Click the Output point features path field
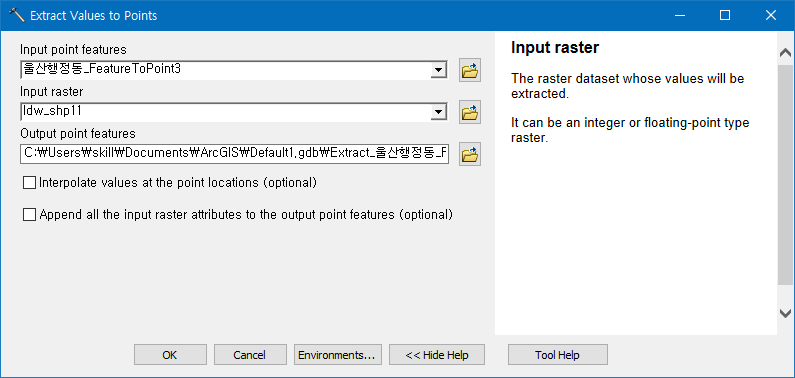This screenshot has width=795, height=378. (234, 154)
